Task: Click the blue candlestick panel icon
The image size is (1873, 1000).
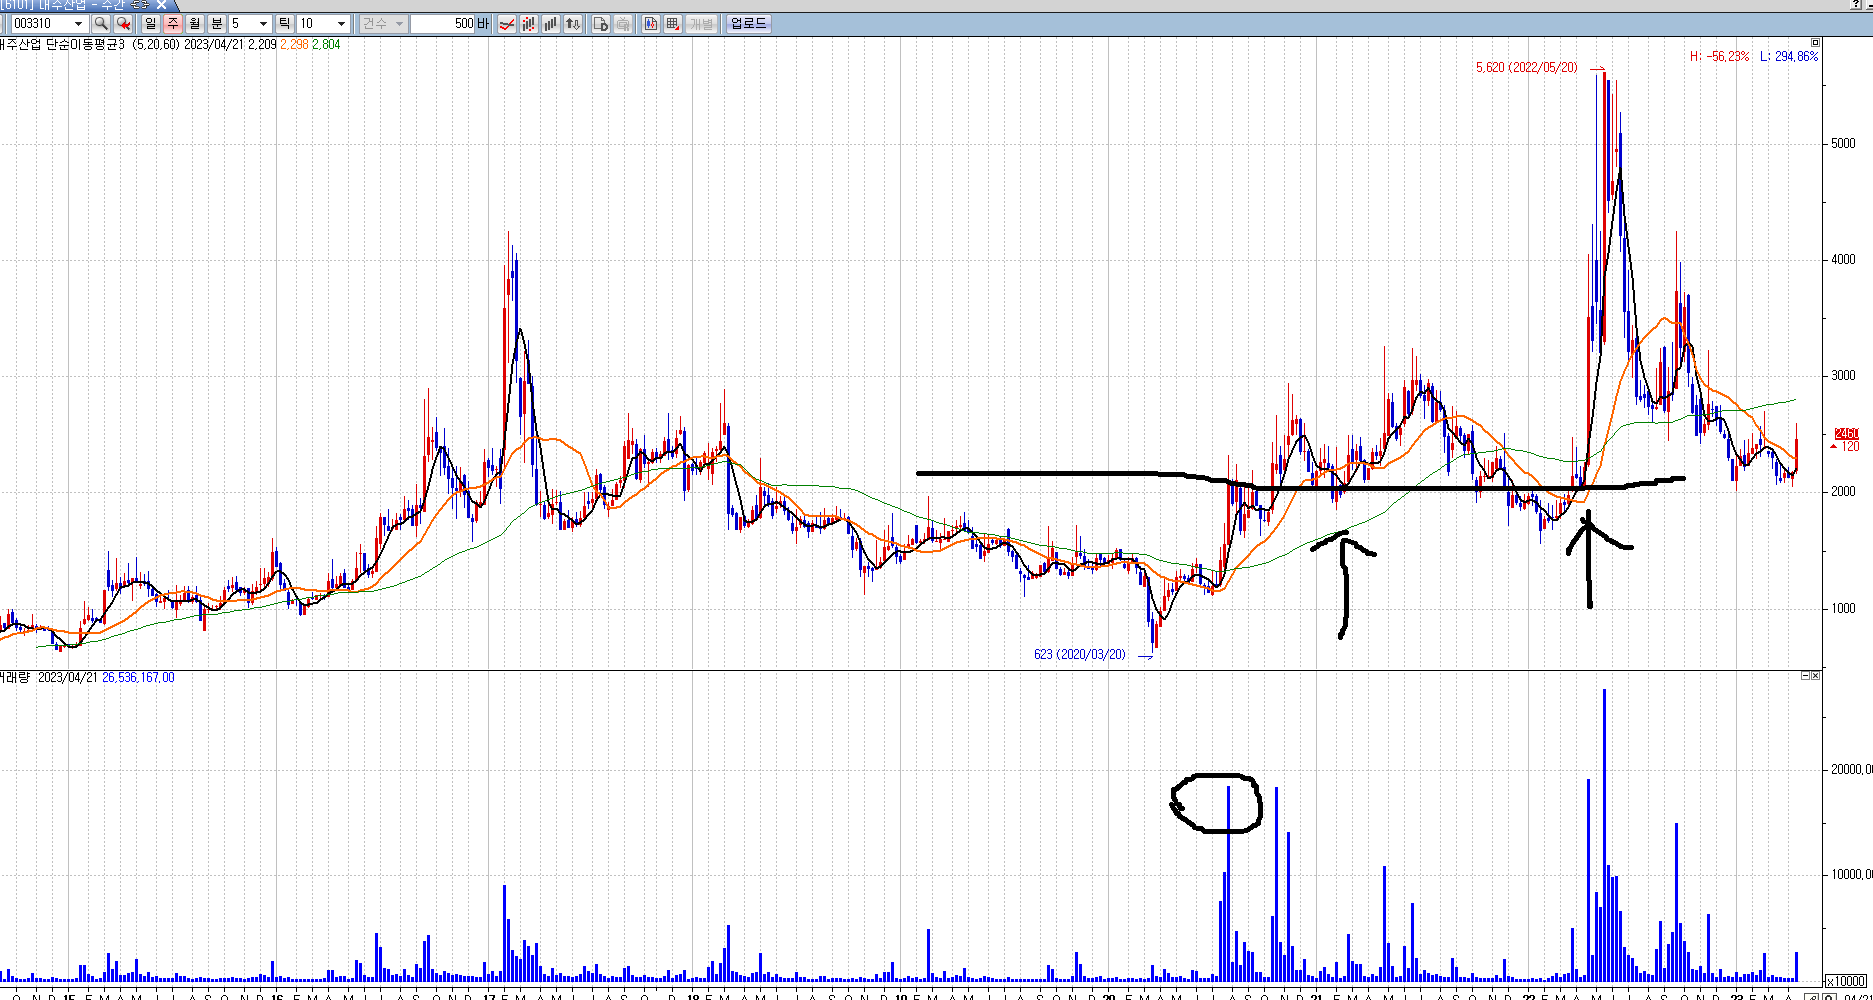Action: point(651,24)
